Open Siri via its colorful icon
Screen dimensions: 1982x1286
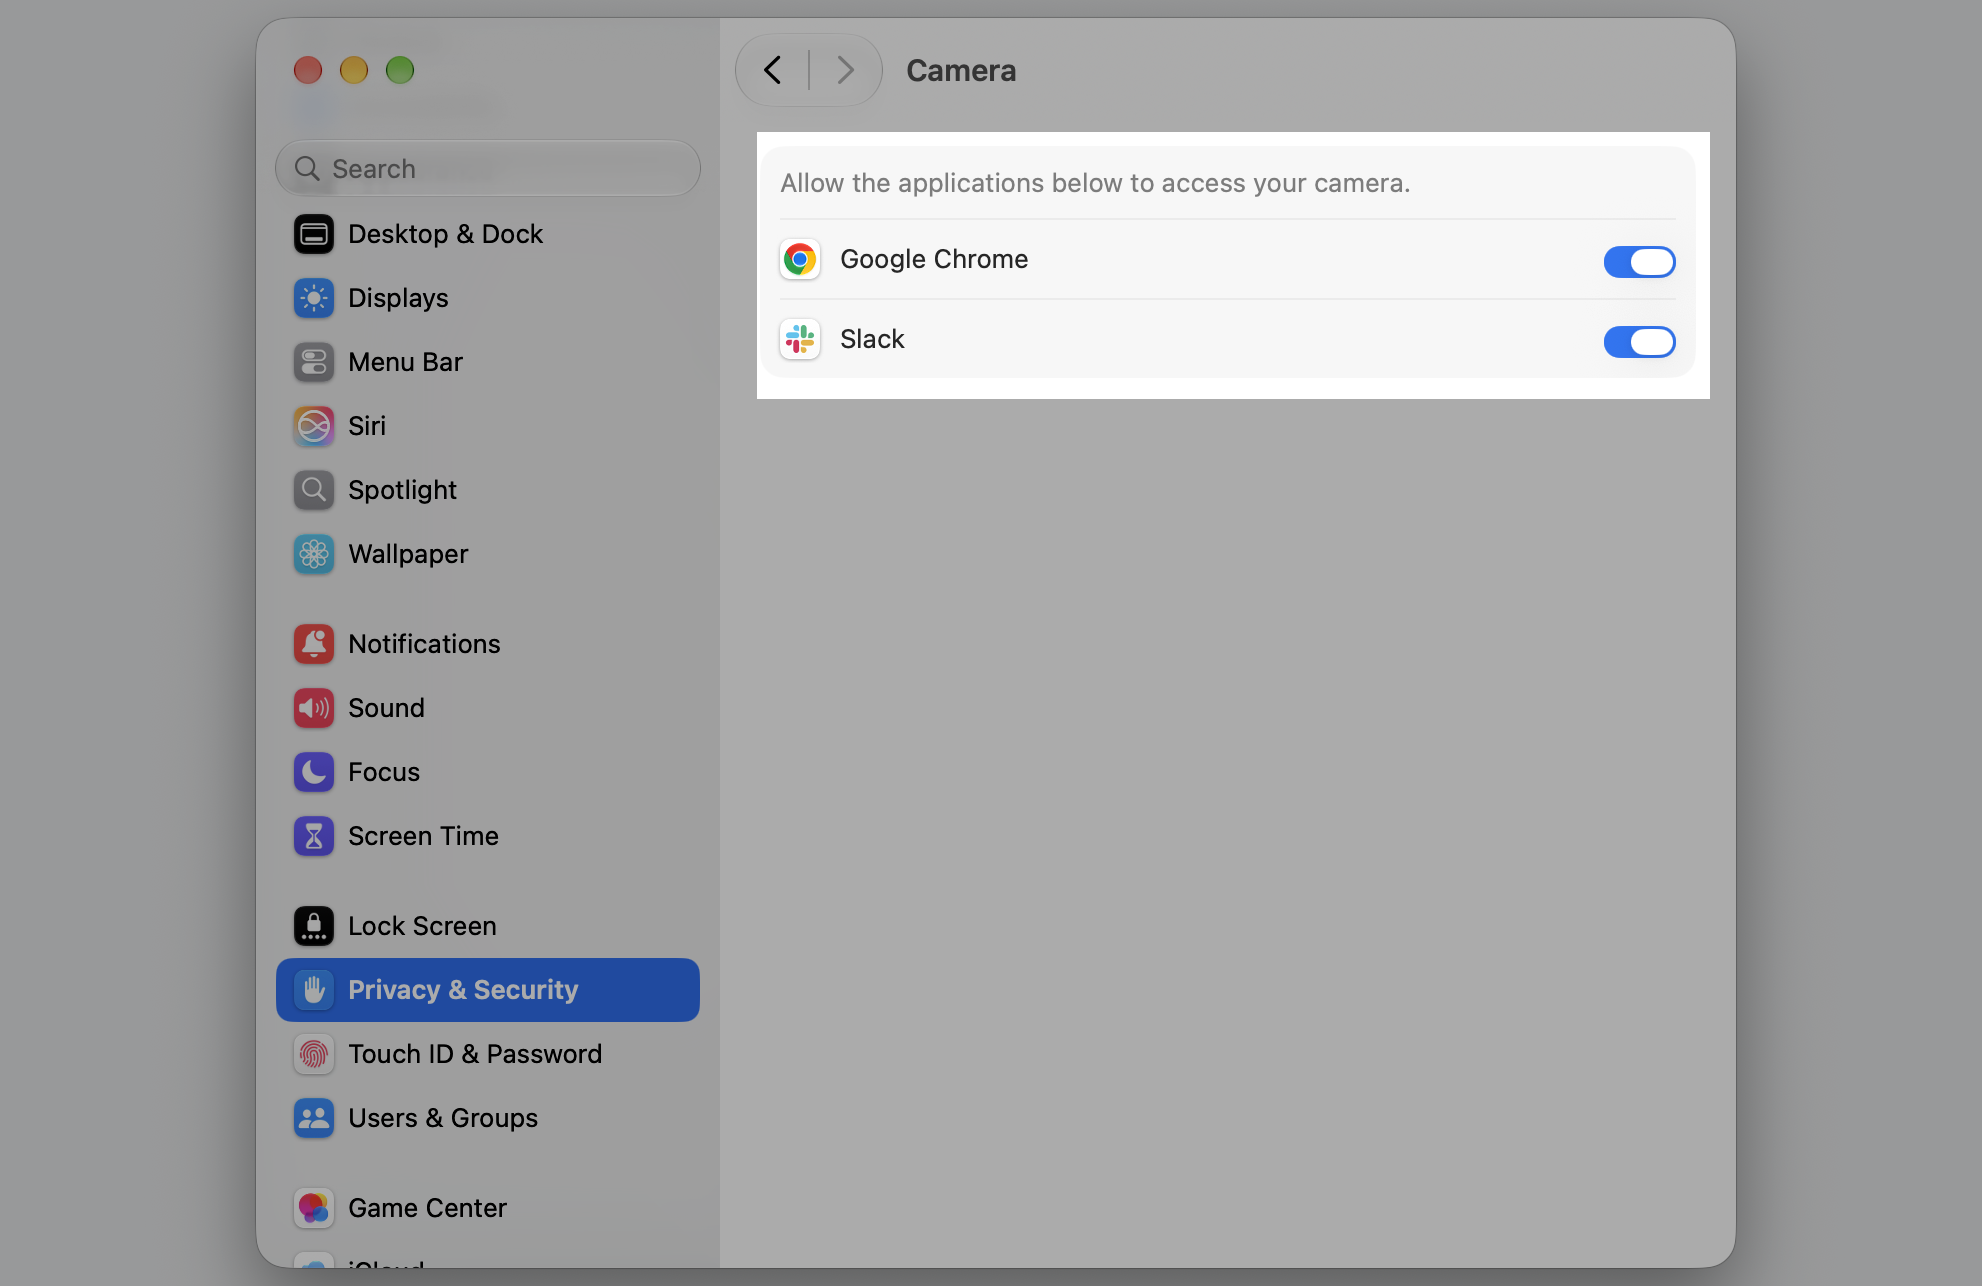(314, 426)
